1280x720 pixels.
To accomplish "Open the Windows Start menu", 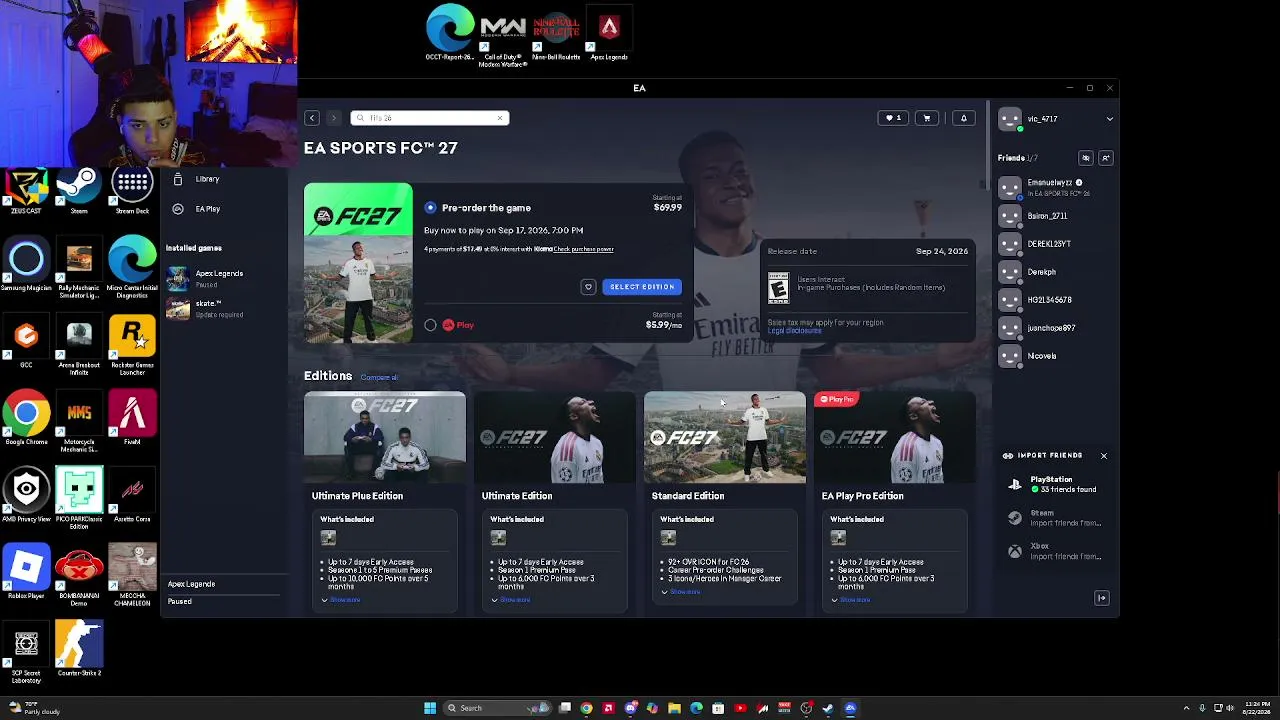I will 430,708.
